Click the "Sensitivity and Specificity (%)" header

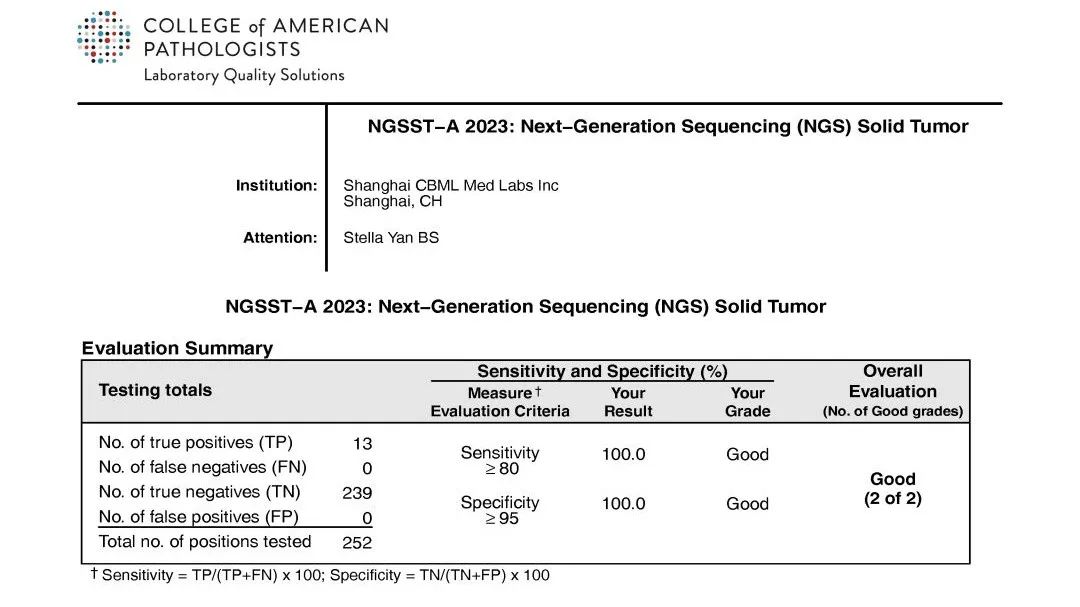pos(602,371)
